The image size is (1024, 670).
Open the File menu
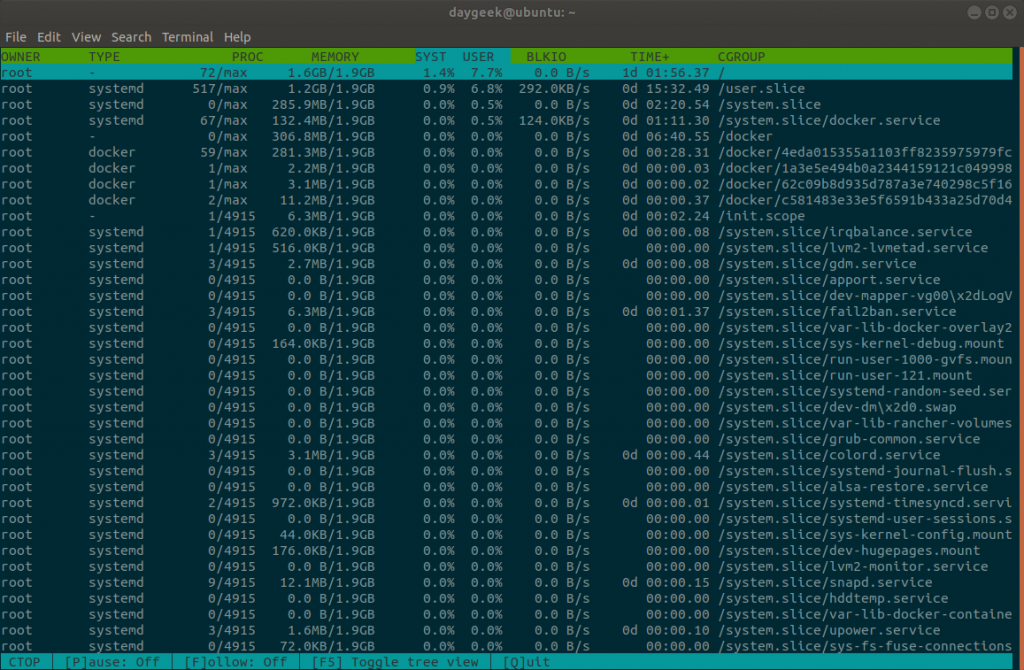(x=16, y=37)
